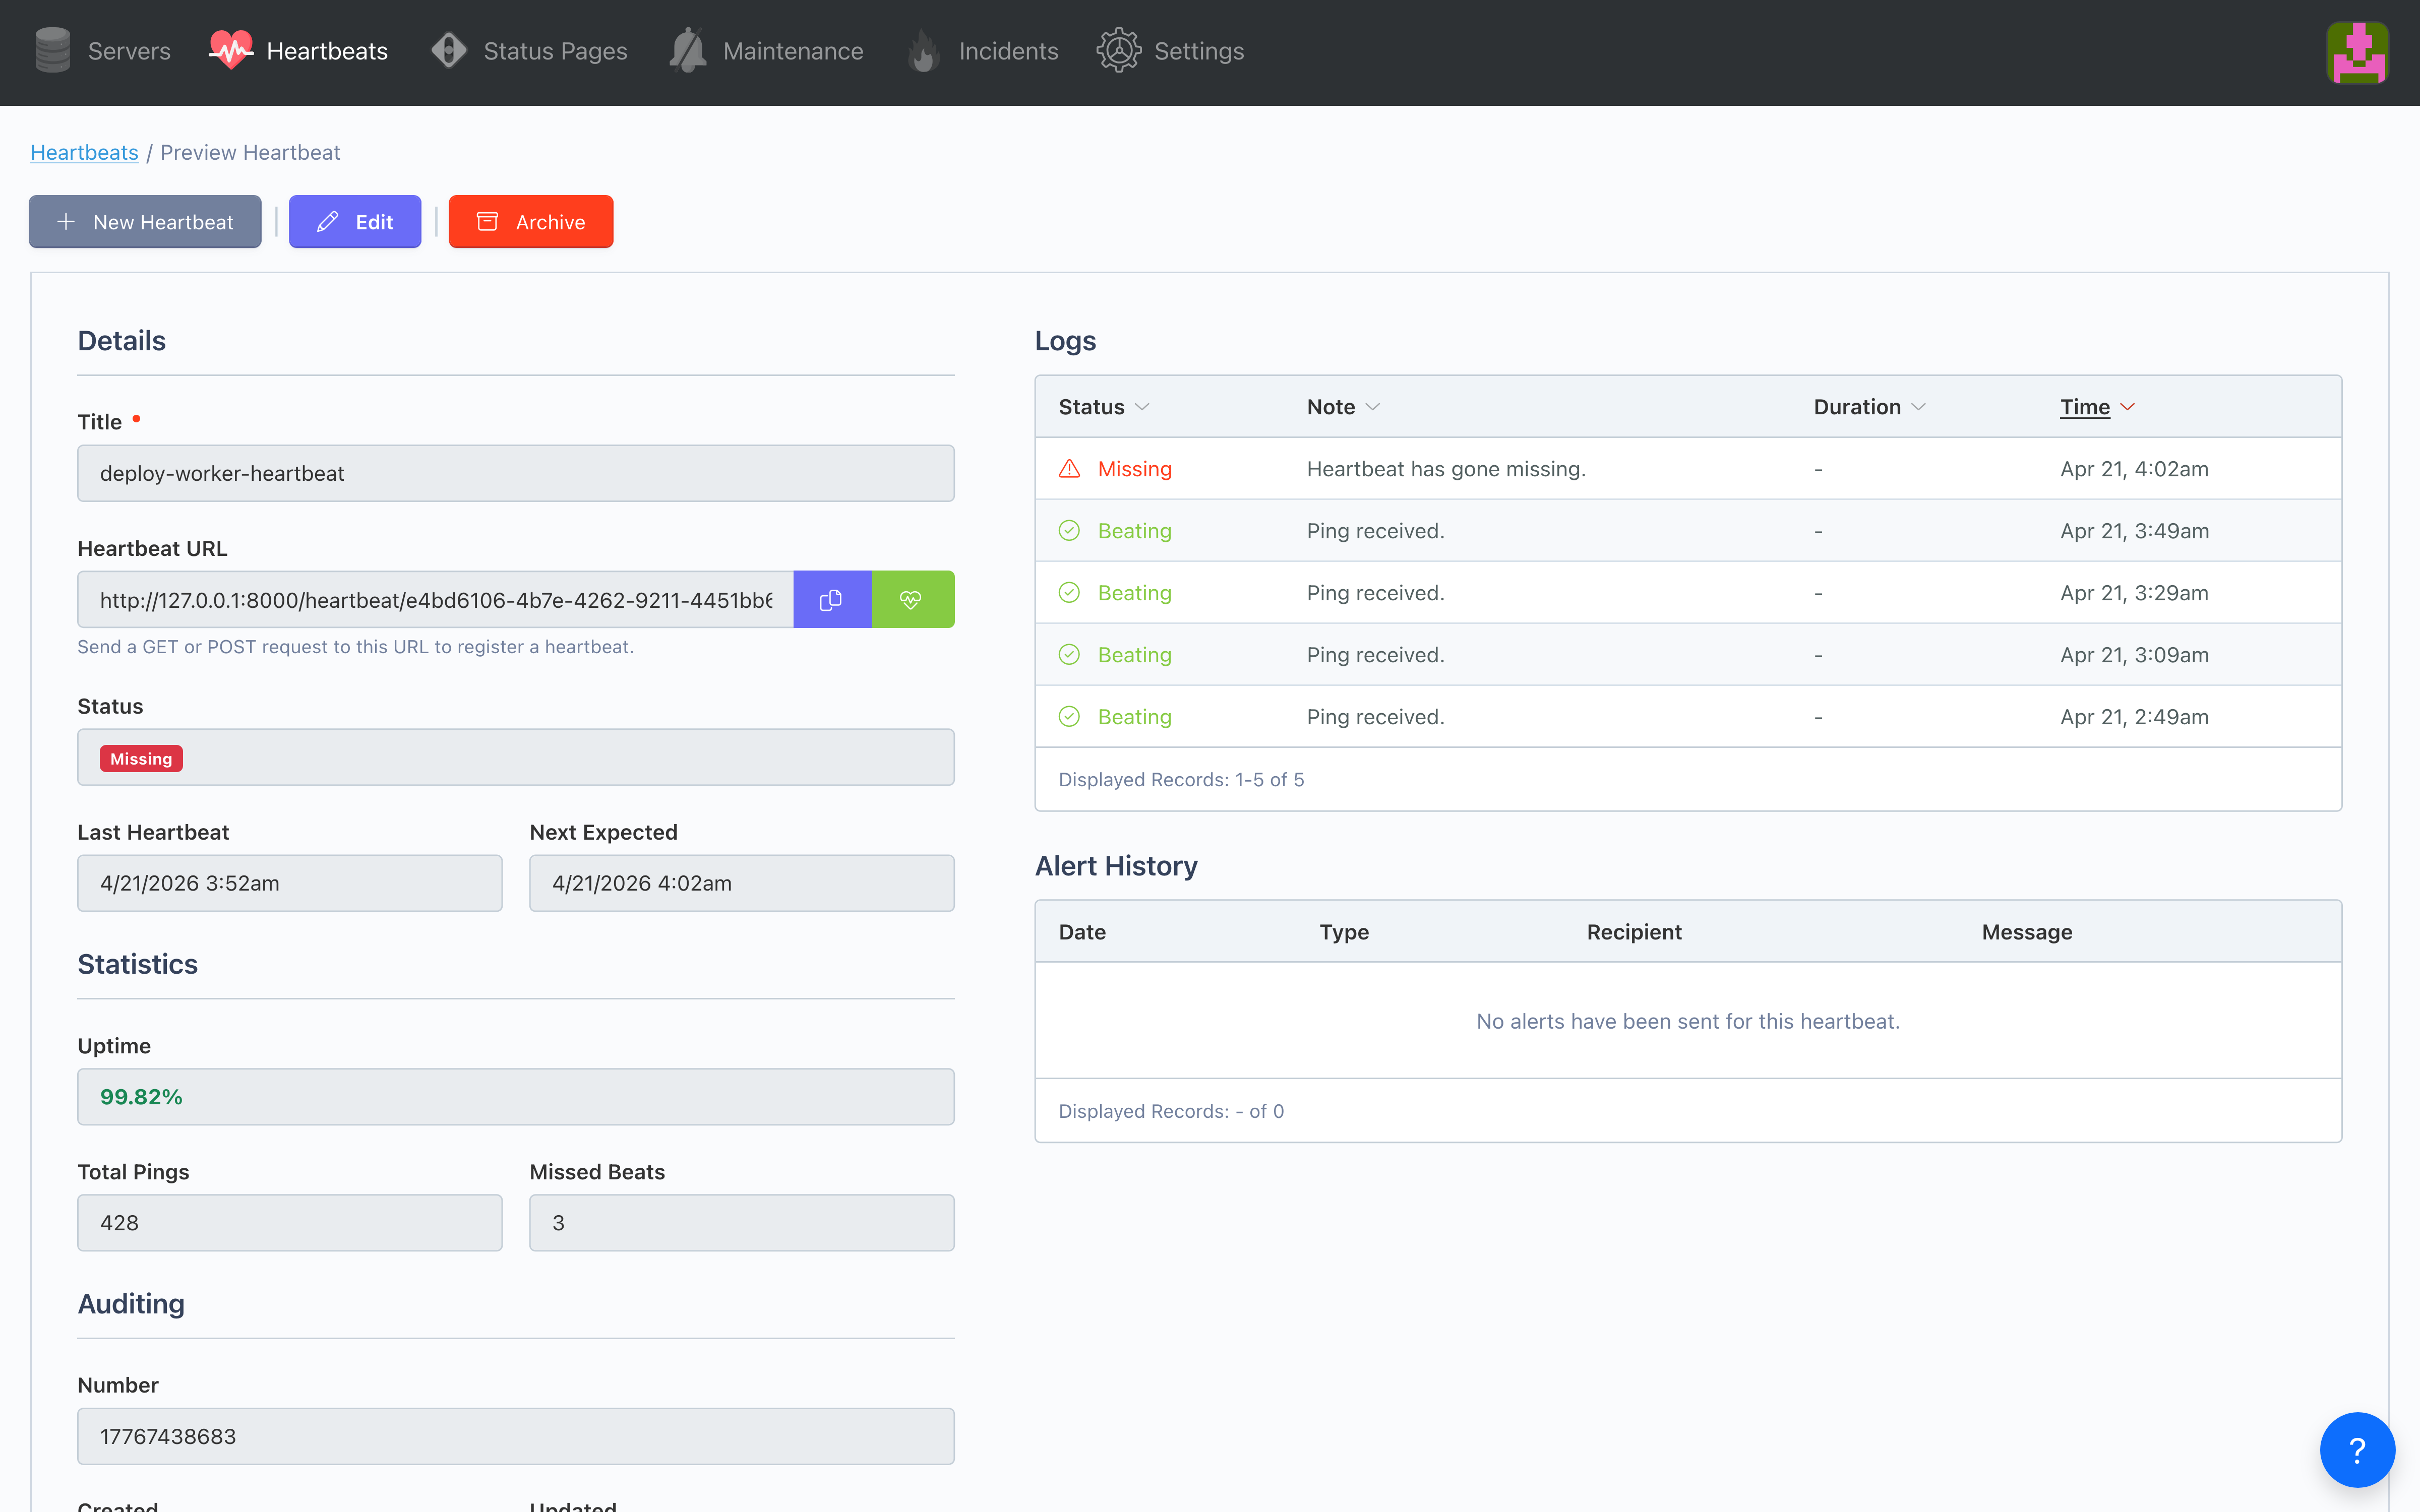This screenshot has height=1512, width=2420.
Task: Expand the Duration column sort chevron
Action: pos(1918,407)
